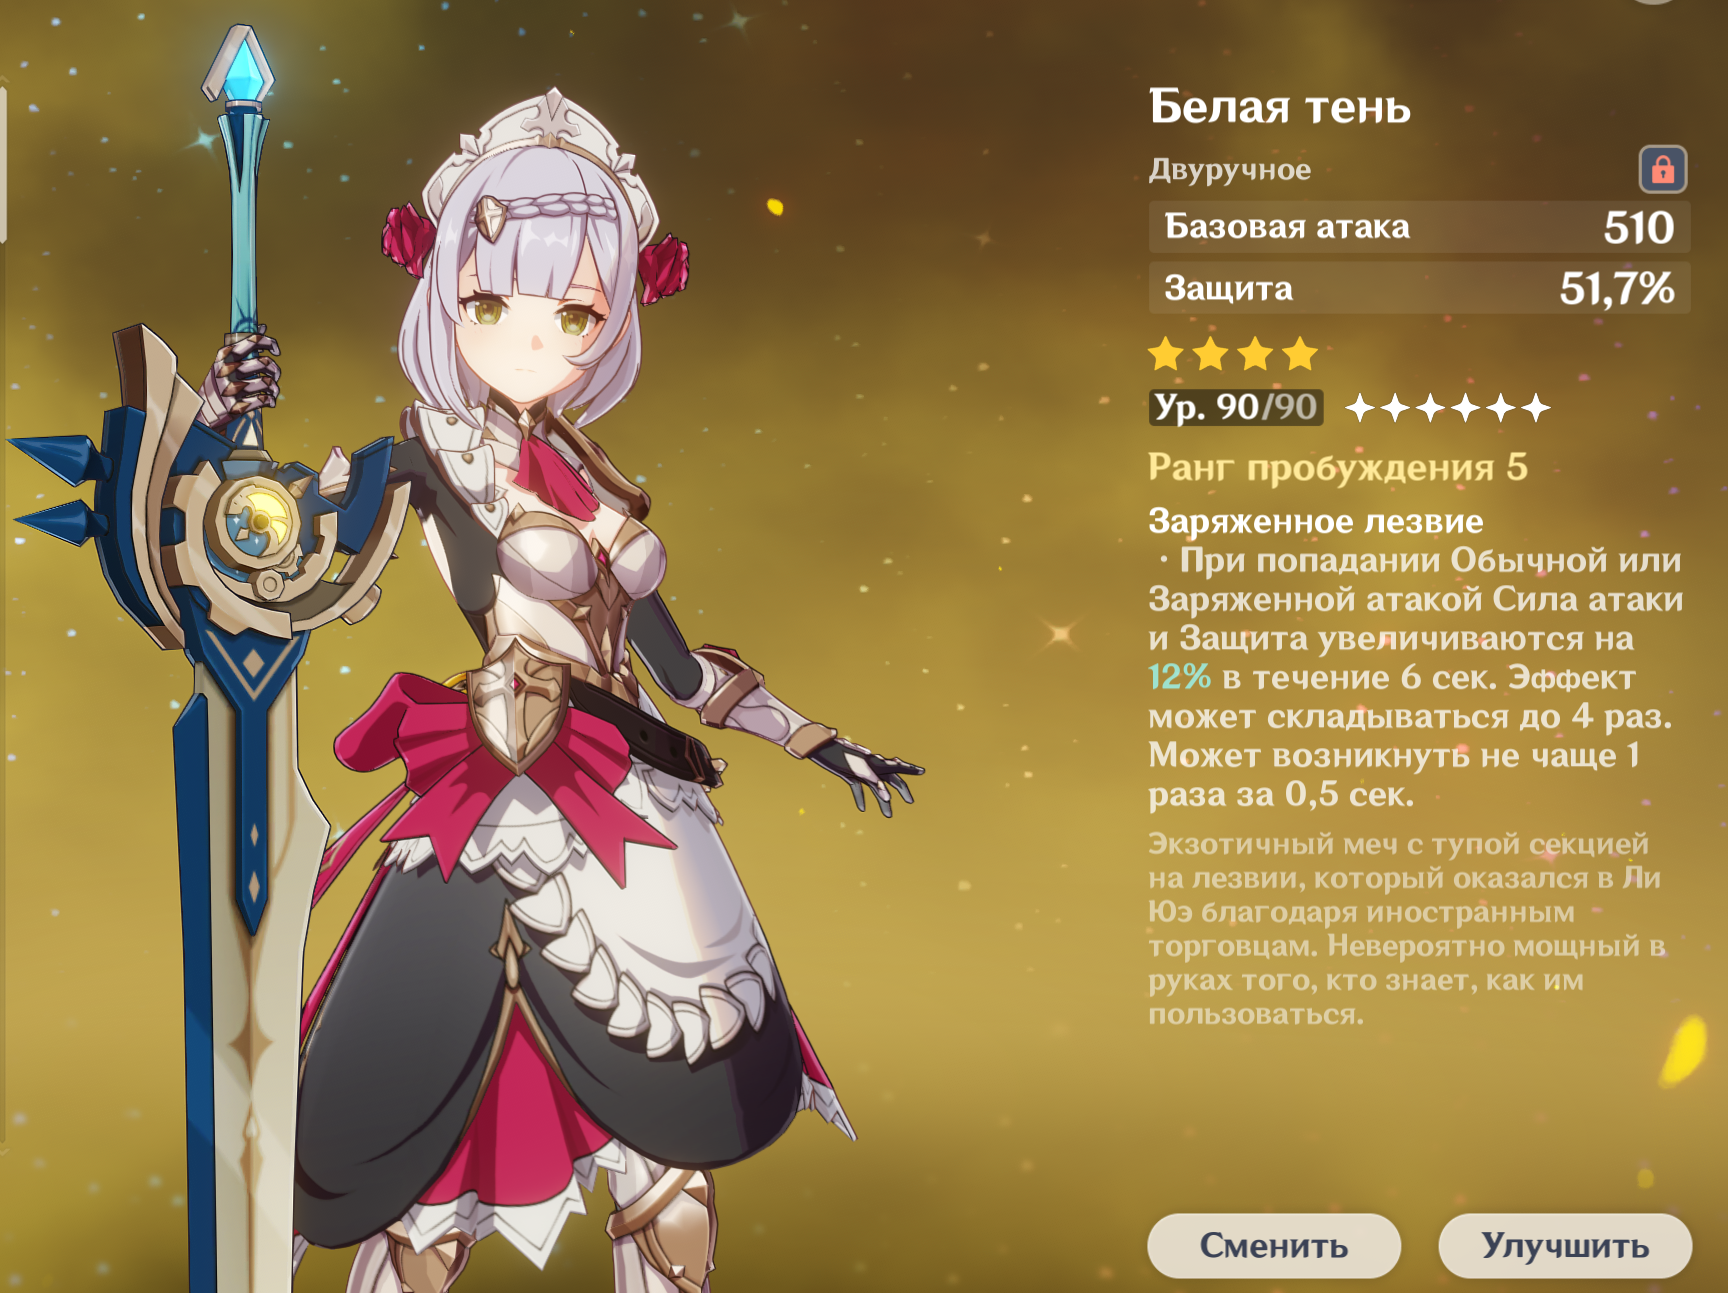
Task: Click the Заряженное лезвие passive title
Action: click(1315, 521)
